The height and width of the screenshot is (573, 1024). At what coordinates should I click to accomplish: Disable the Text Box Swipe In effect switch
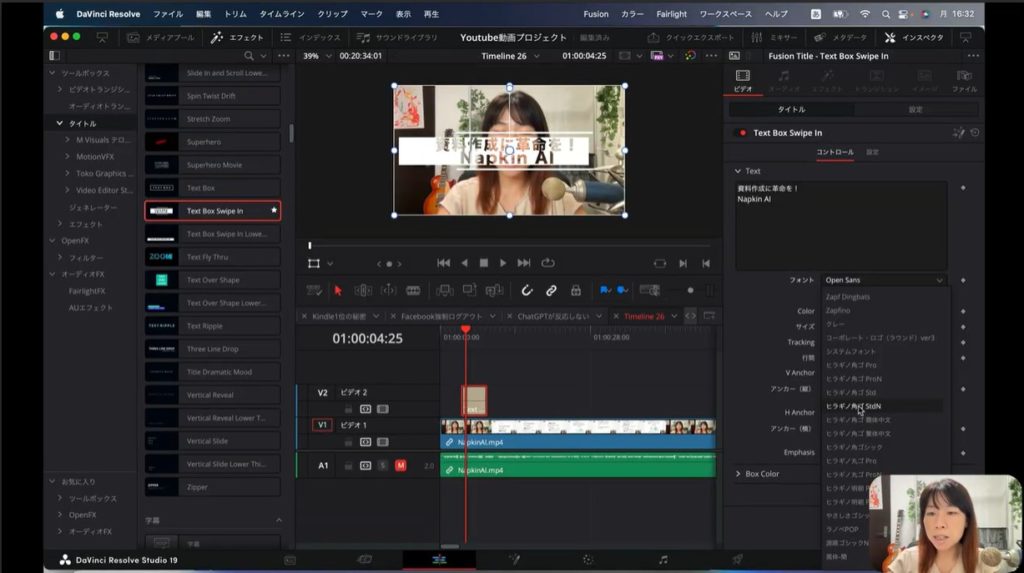coord(741,132)
